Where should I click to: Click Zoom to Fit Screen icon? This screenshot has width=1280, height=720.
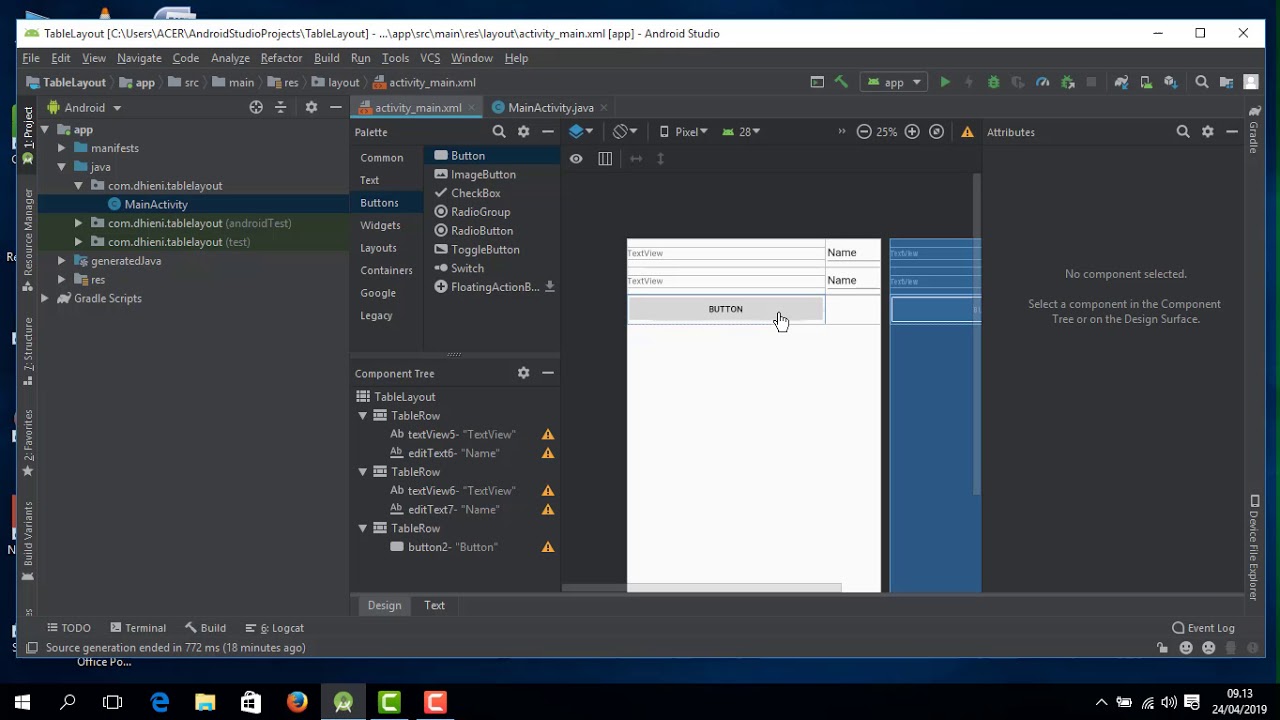click(x=936, y=132)
